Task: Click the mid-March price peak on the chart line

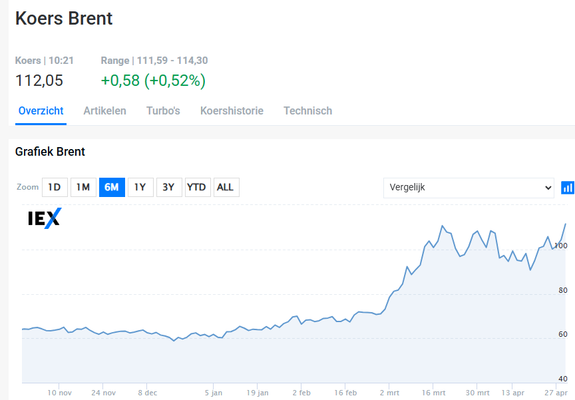Action: pyautogui.click(x=442, y=226)
